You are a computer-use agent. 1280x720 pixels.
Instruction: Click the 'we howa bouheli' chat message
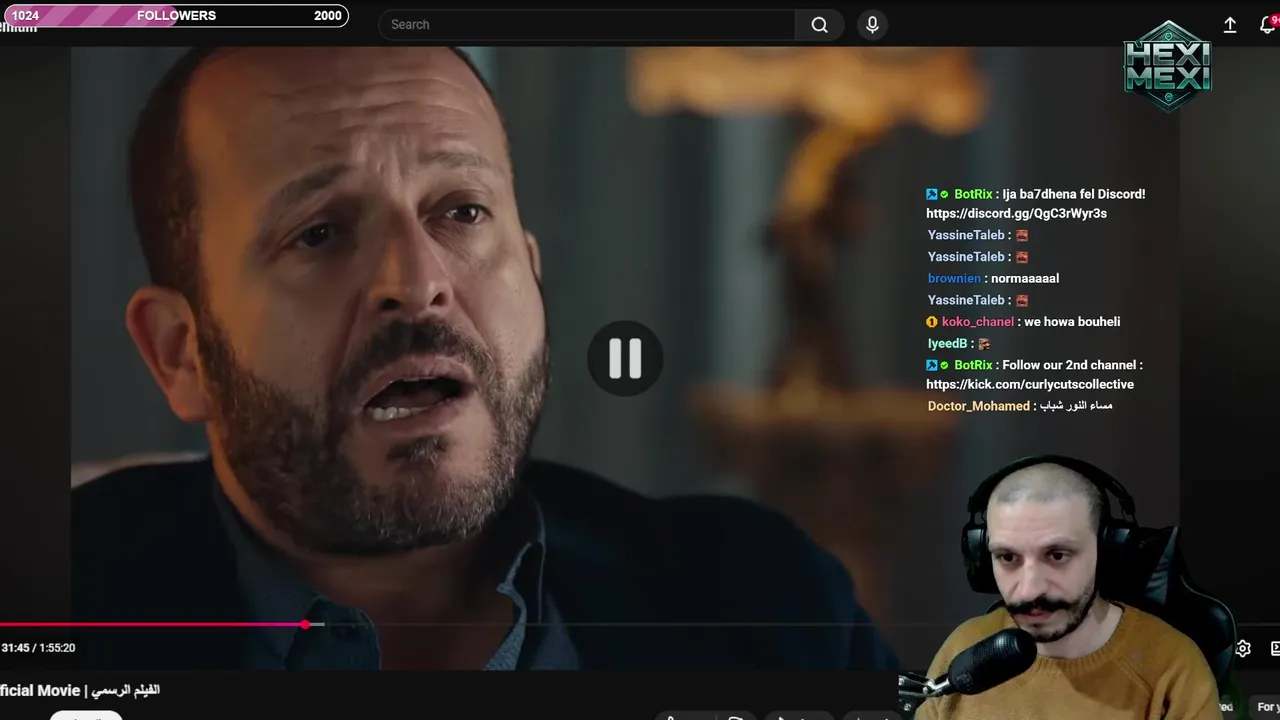point(1072,322)
